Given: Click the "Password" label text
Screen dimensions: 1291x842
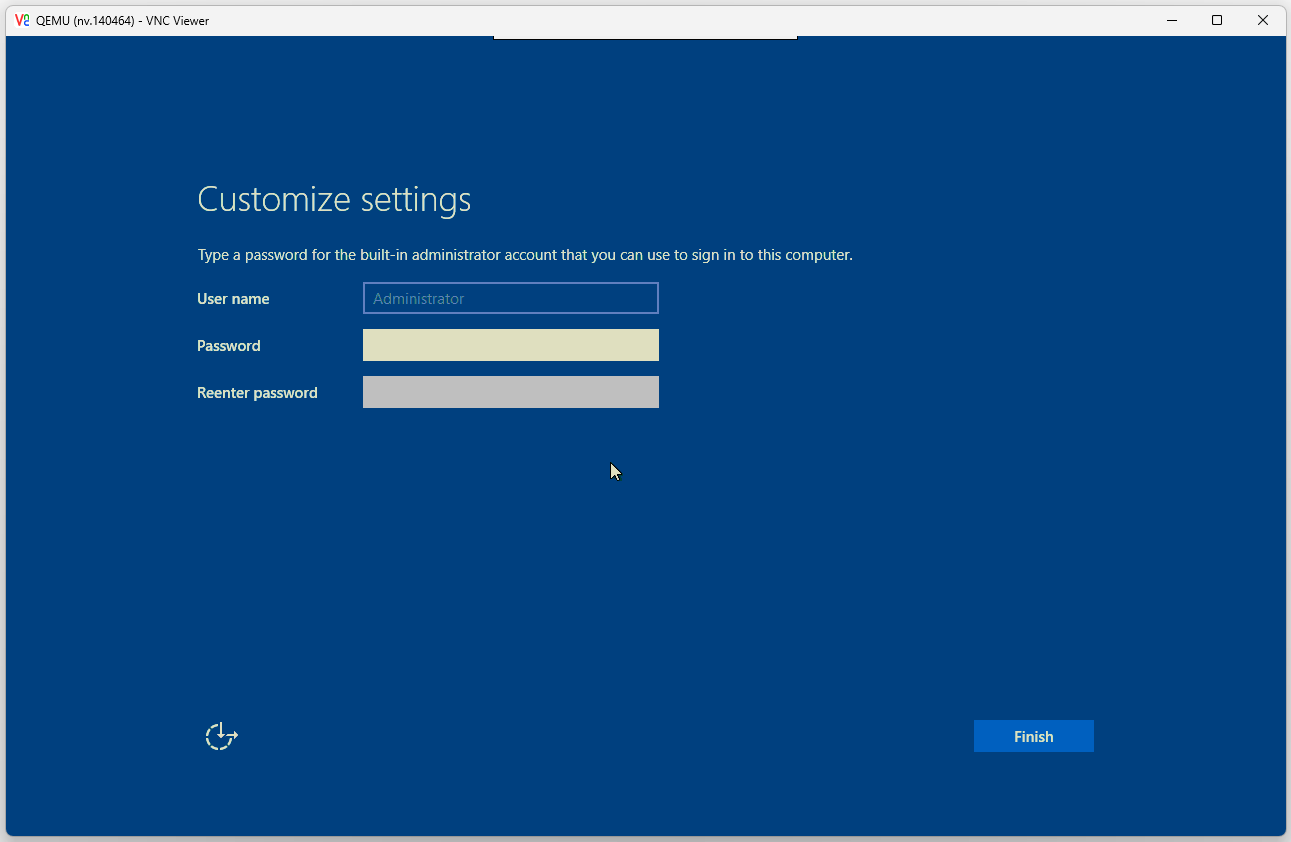Looking at the screenshot, I should [228, 346].
